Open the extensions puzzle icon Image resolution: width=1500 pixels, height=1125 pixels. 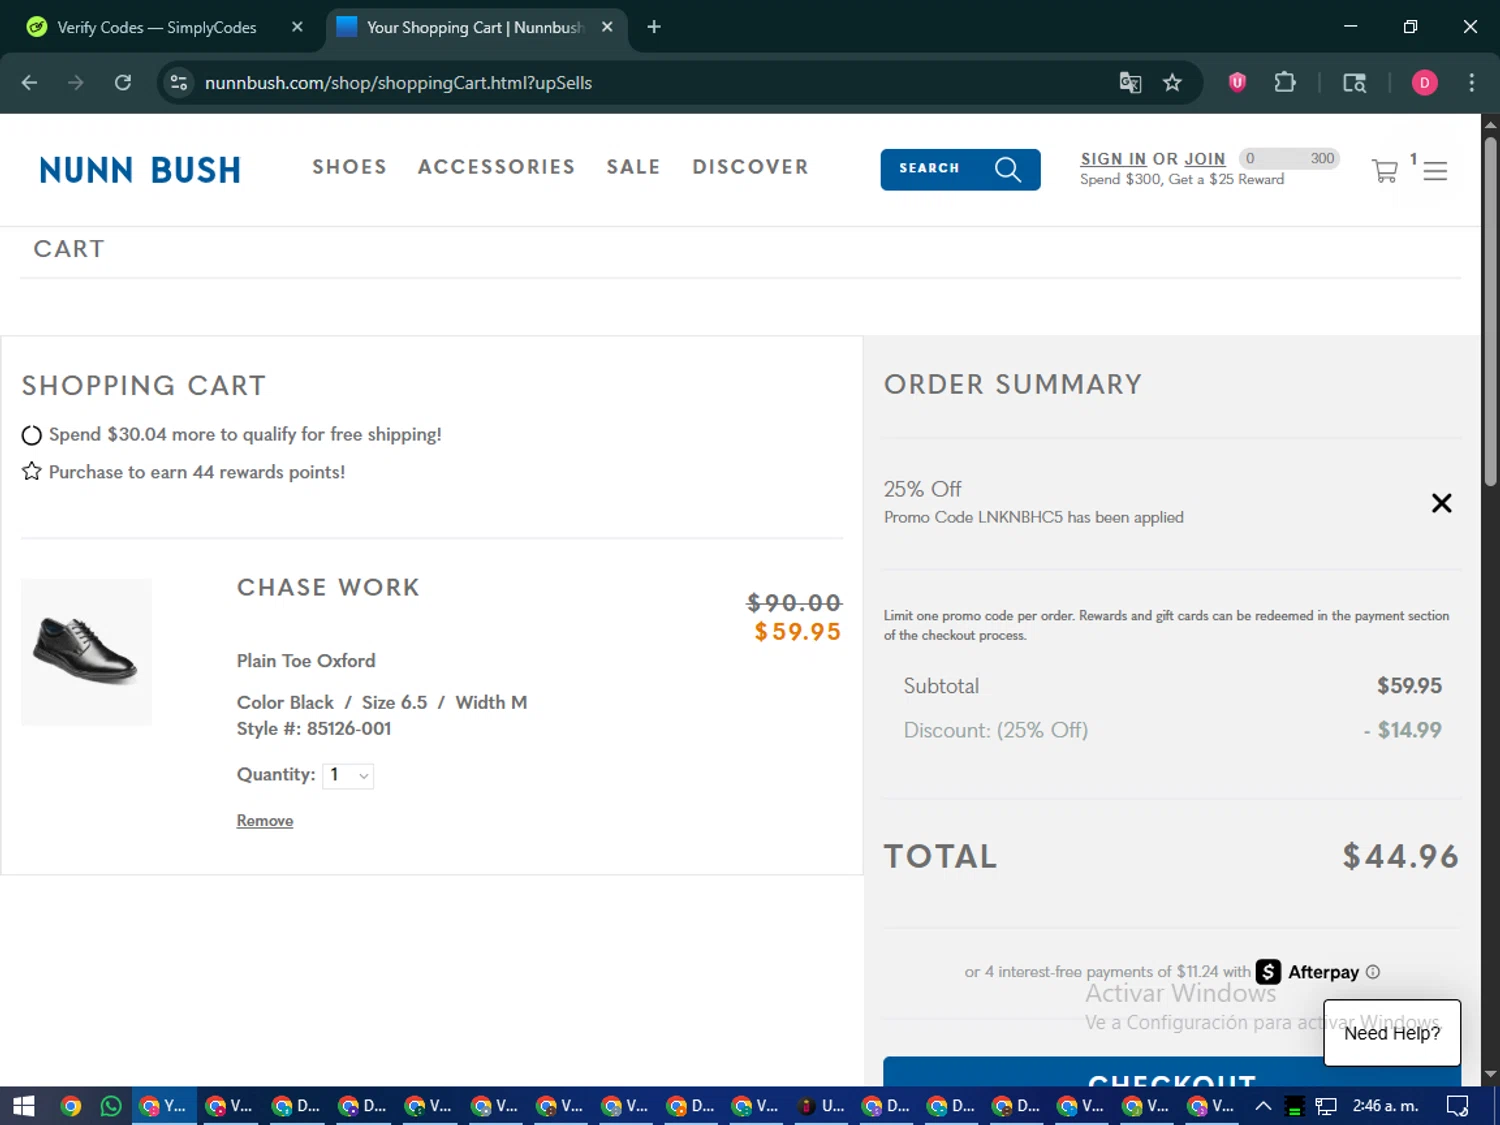click(x=1285, y=83)
